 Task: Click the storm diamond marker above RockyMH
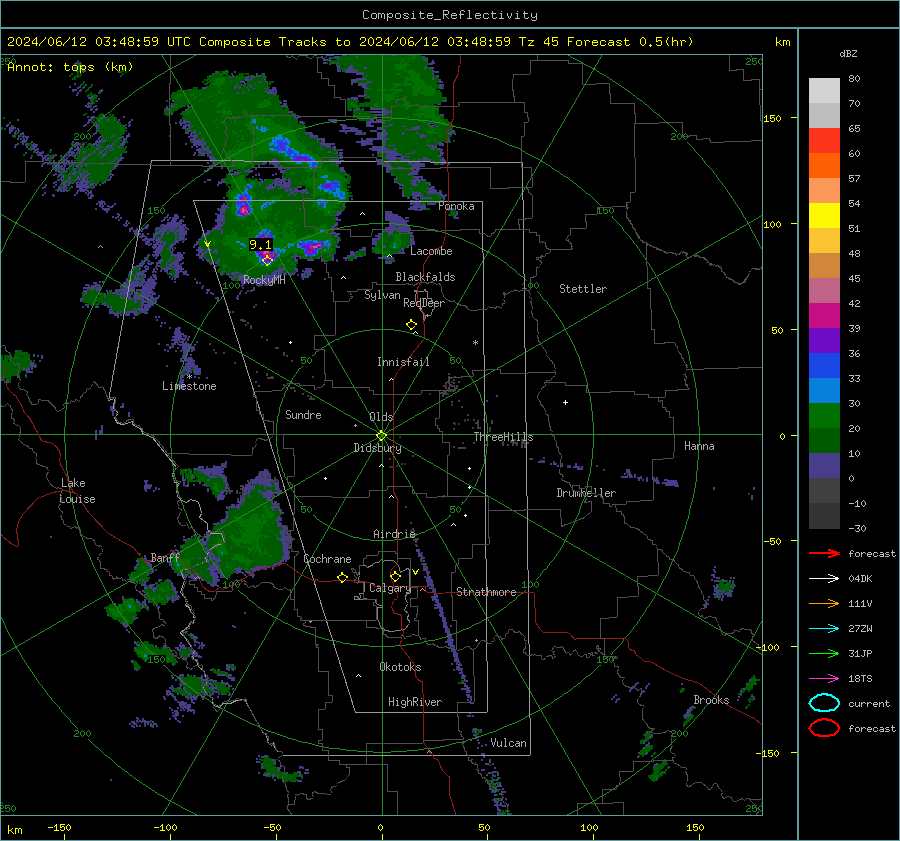pos(267,260)
